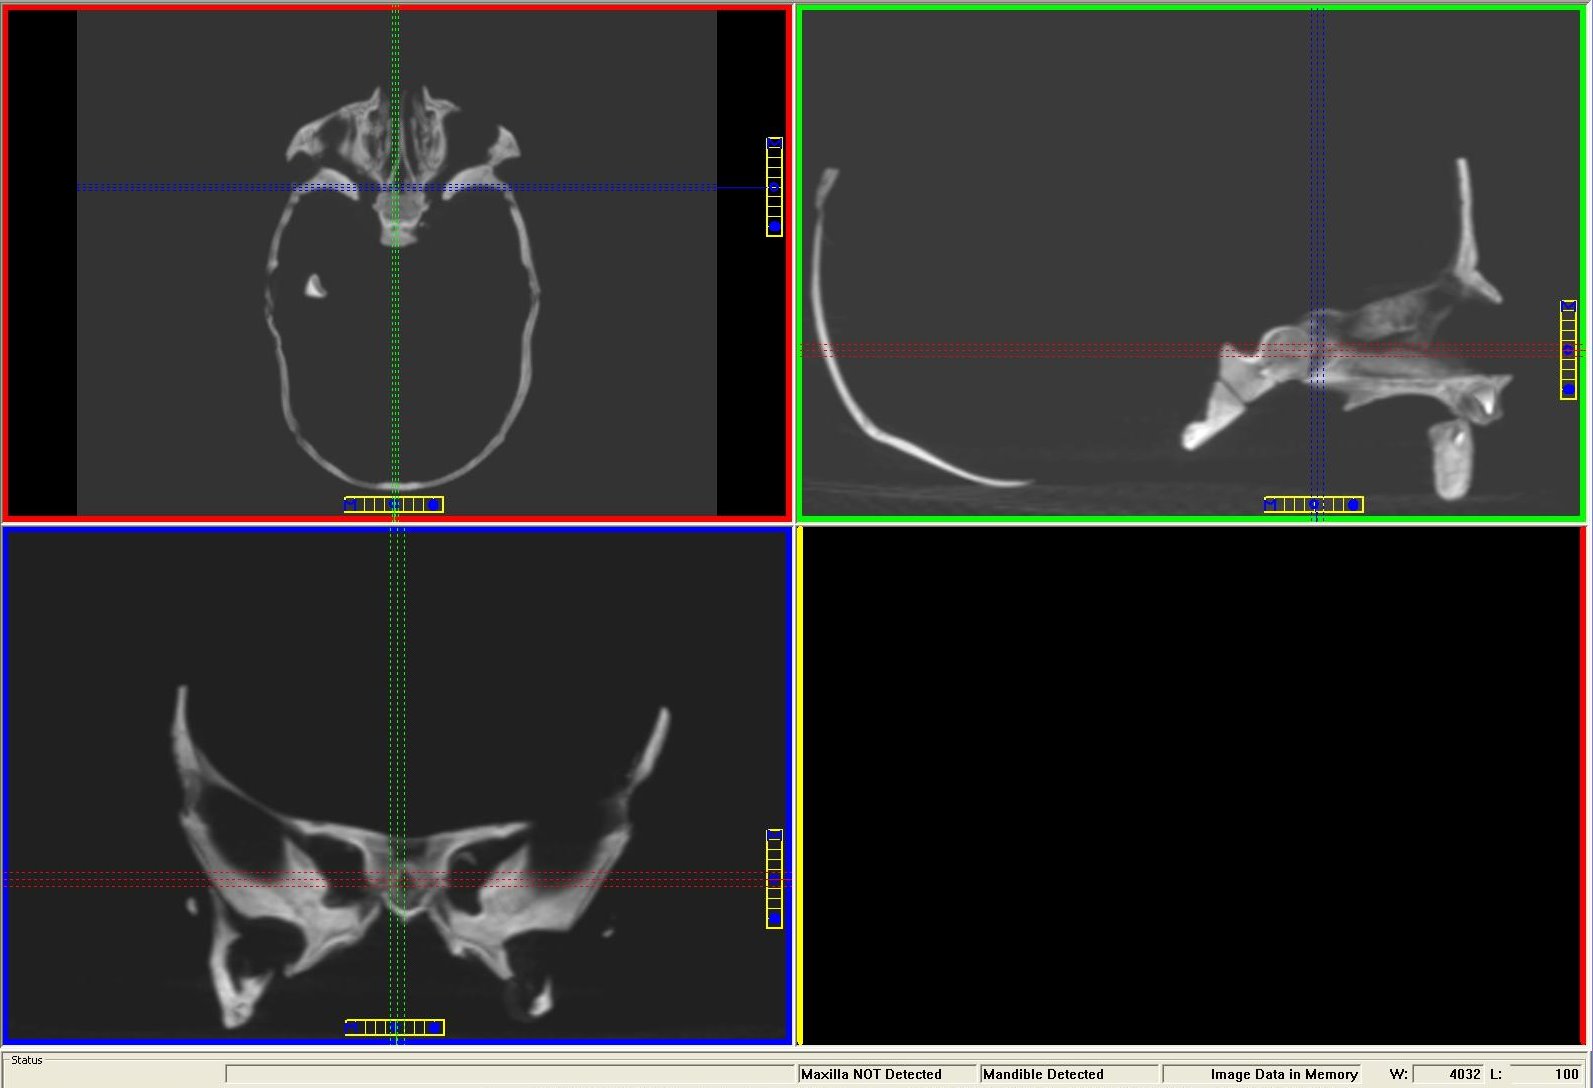This screenshot has height=1088, width=1593.
Task: Click the M icon on coronal view's bottom slider
Action: (x=352, y=1027)
